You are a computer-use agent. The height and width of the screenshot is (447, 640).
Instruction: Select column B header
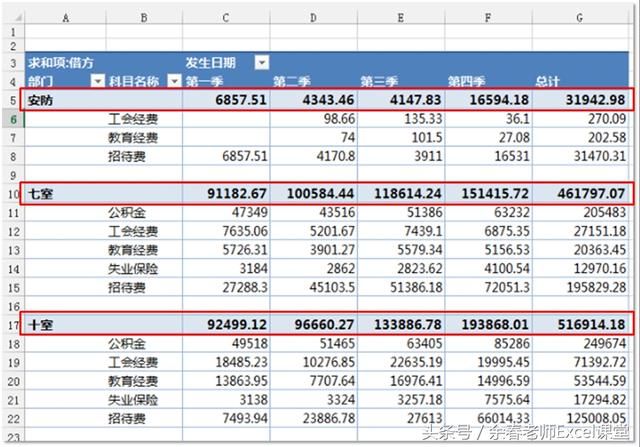[144, 18]
